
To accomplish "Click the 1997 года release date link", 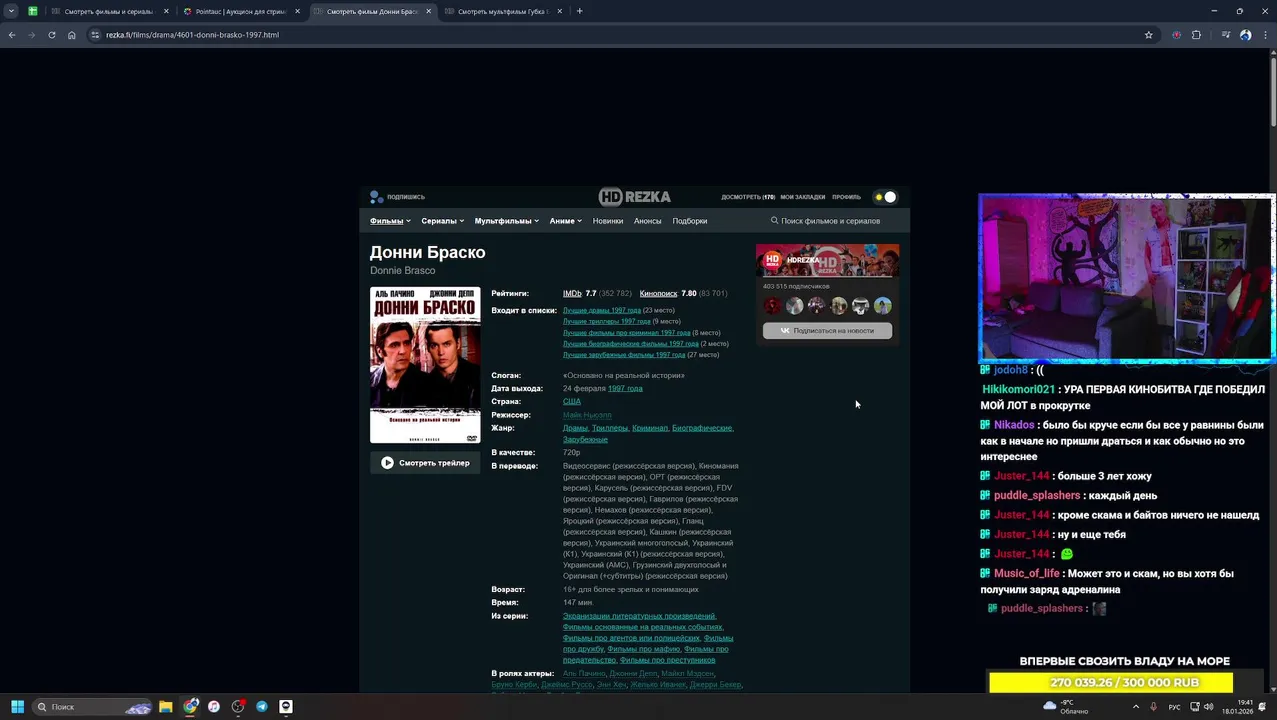I will point(625,388).
